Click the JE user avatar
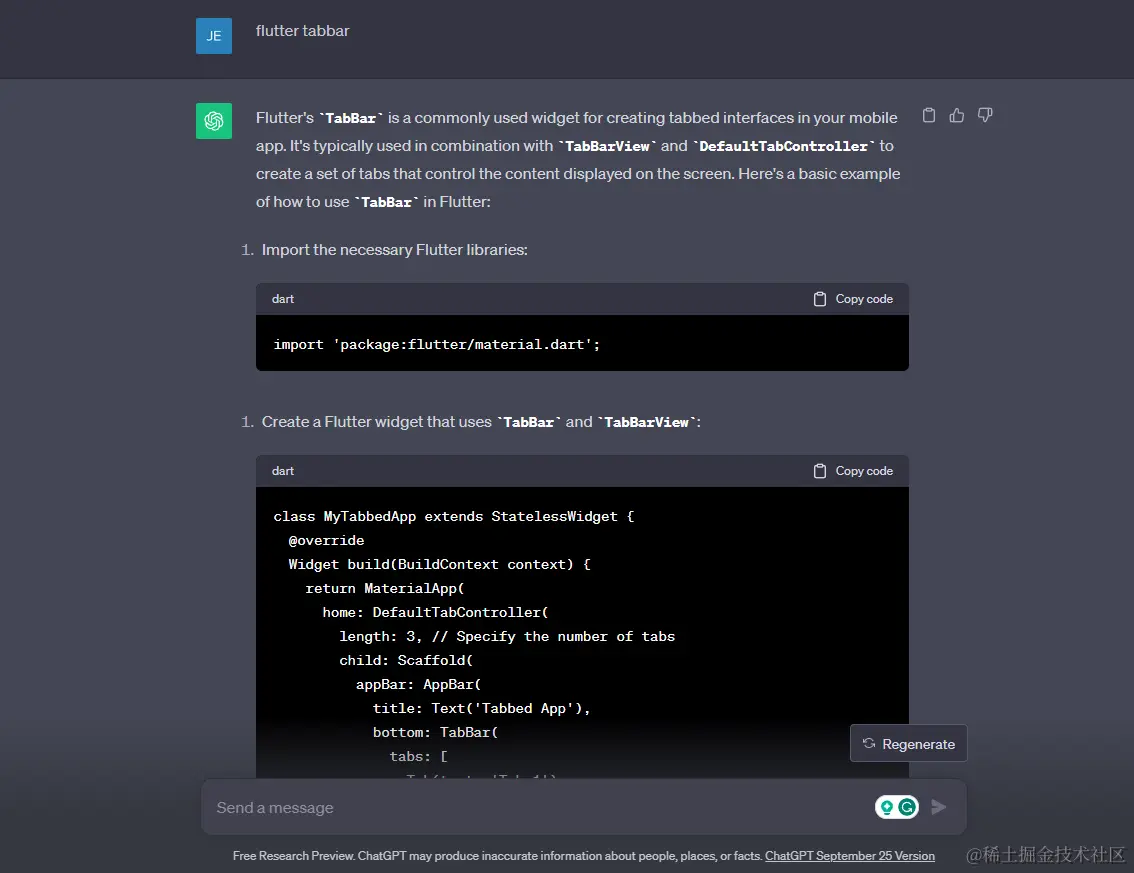Viewport: 1134px width, 873px height. tap(214, 36)
